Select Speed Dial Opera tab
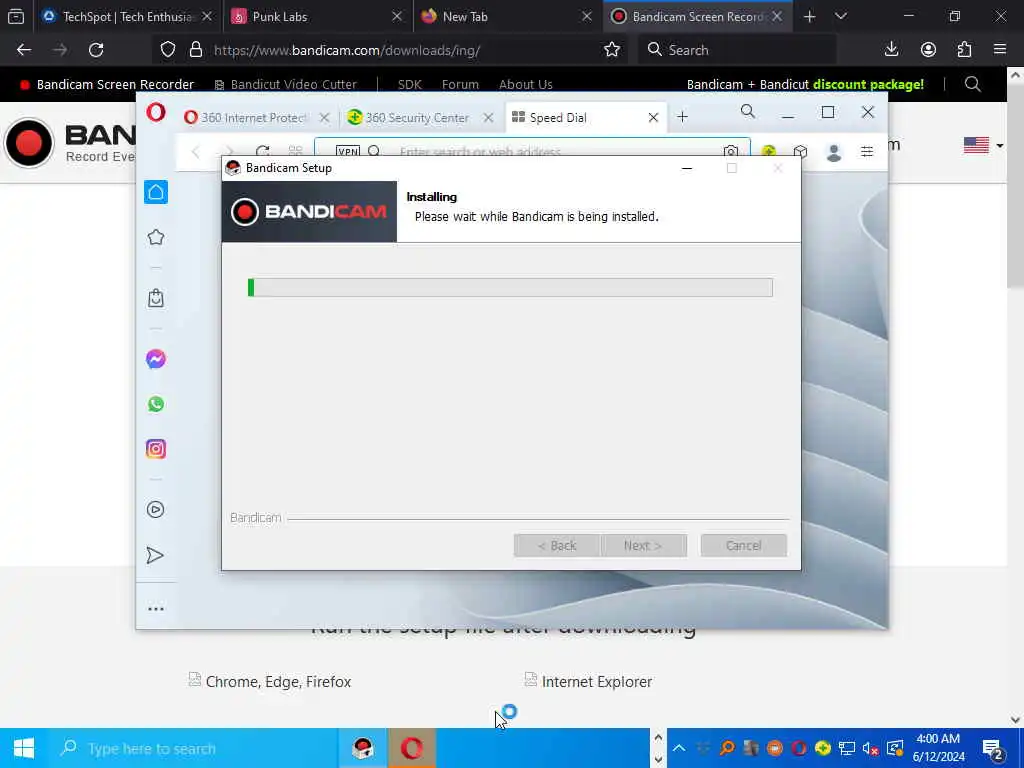Screen dimensions: 1024x768 pos(586,118)
